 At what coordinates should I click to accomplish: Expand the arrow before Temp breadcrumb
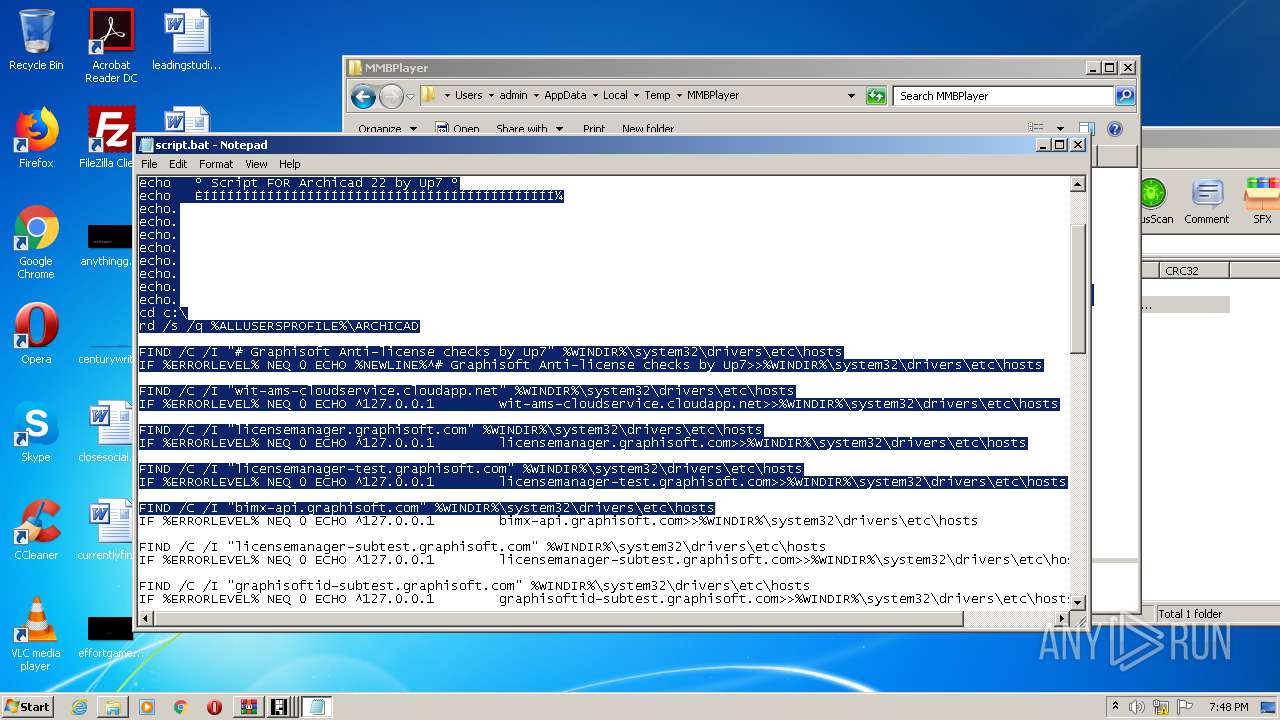click(x=636, y=96)
